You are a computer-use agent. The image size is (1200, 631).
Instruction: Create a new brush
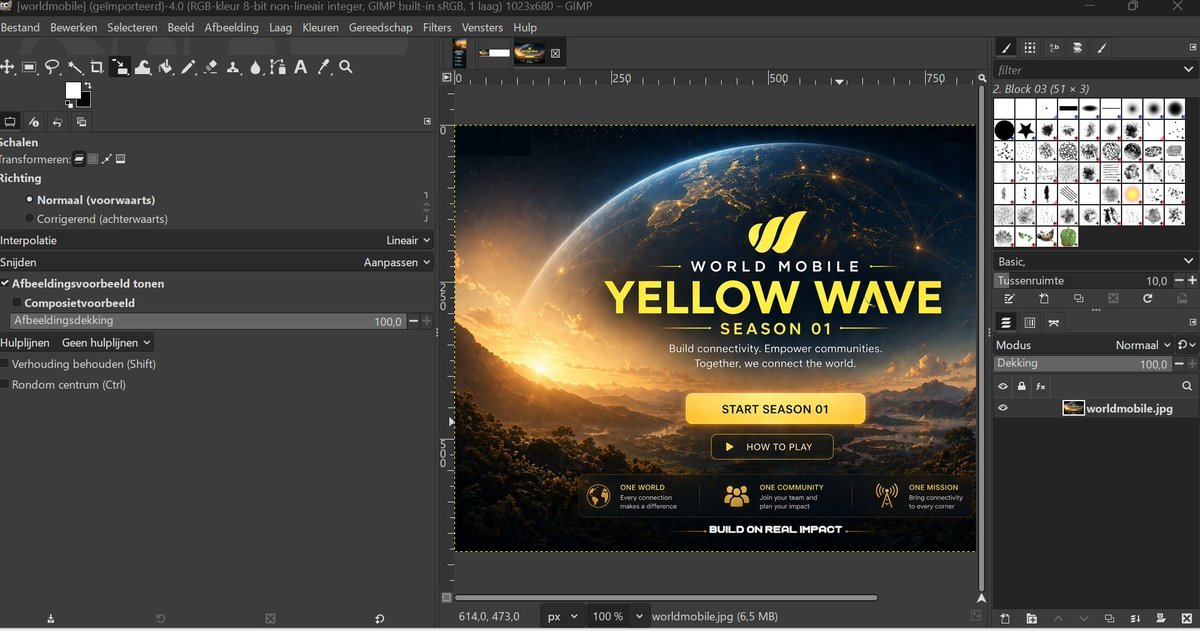click(1044, 298)
